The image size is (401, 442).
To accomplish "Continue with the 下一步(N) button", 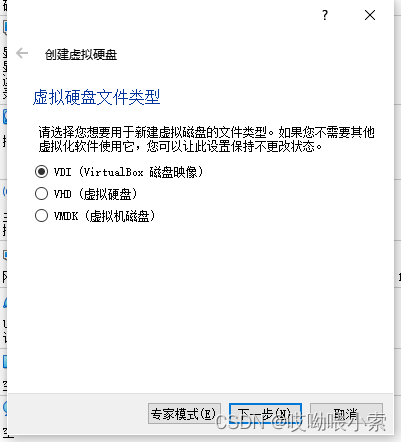I will (x=265, y=414).
